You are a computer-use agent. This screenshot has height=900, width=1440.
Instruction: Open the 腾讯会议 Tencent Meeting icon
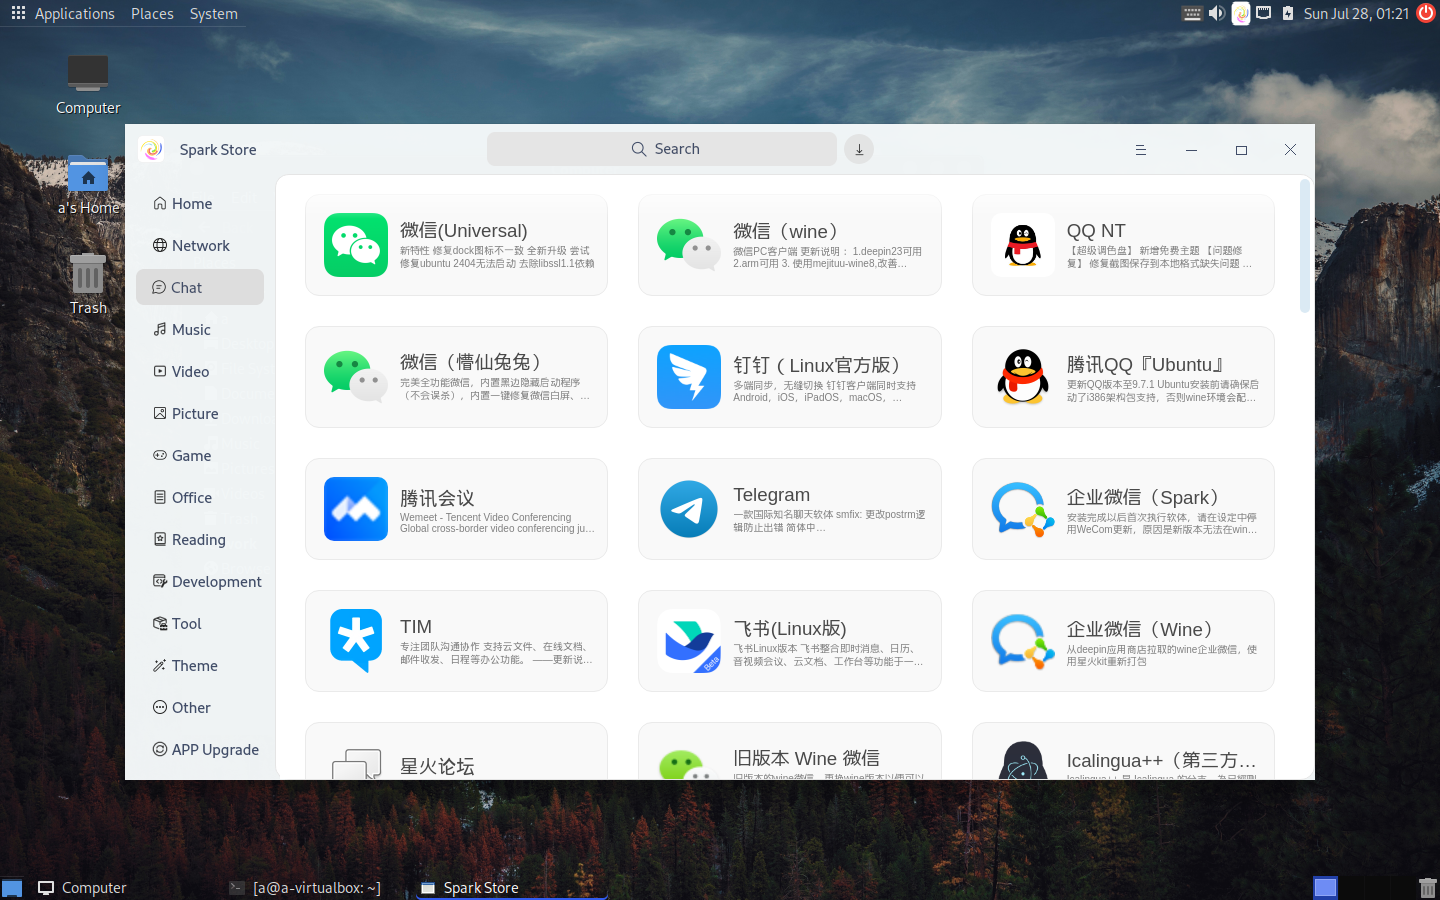[x=356, y=509]
